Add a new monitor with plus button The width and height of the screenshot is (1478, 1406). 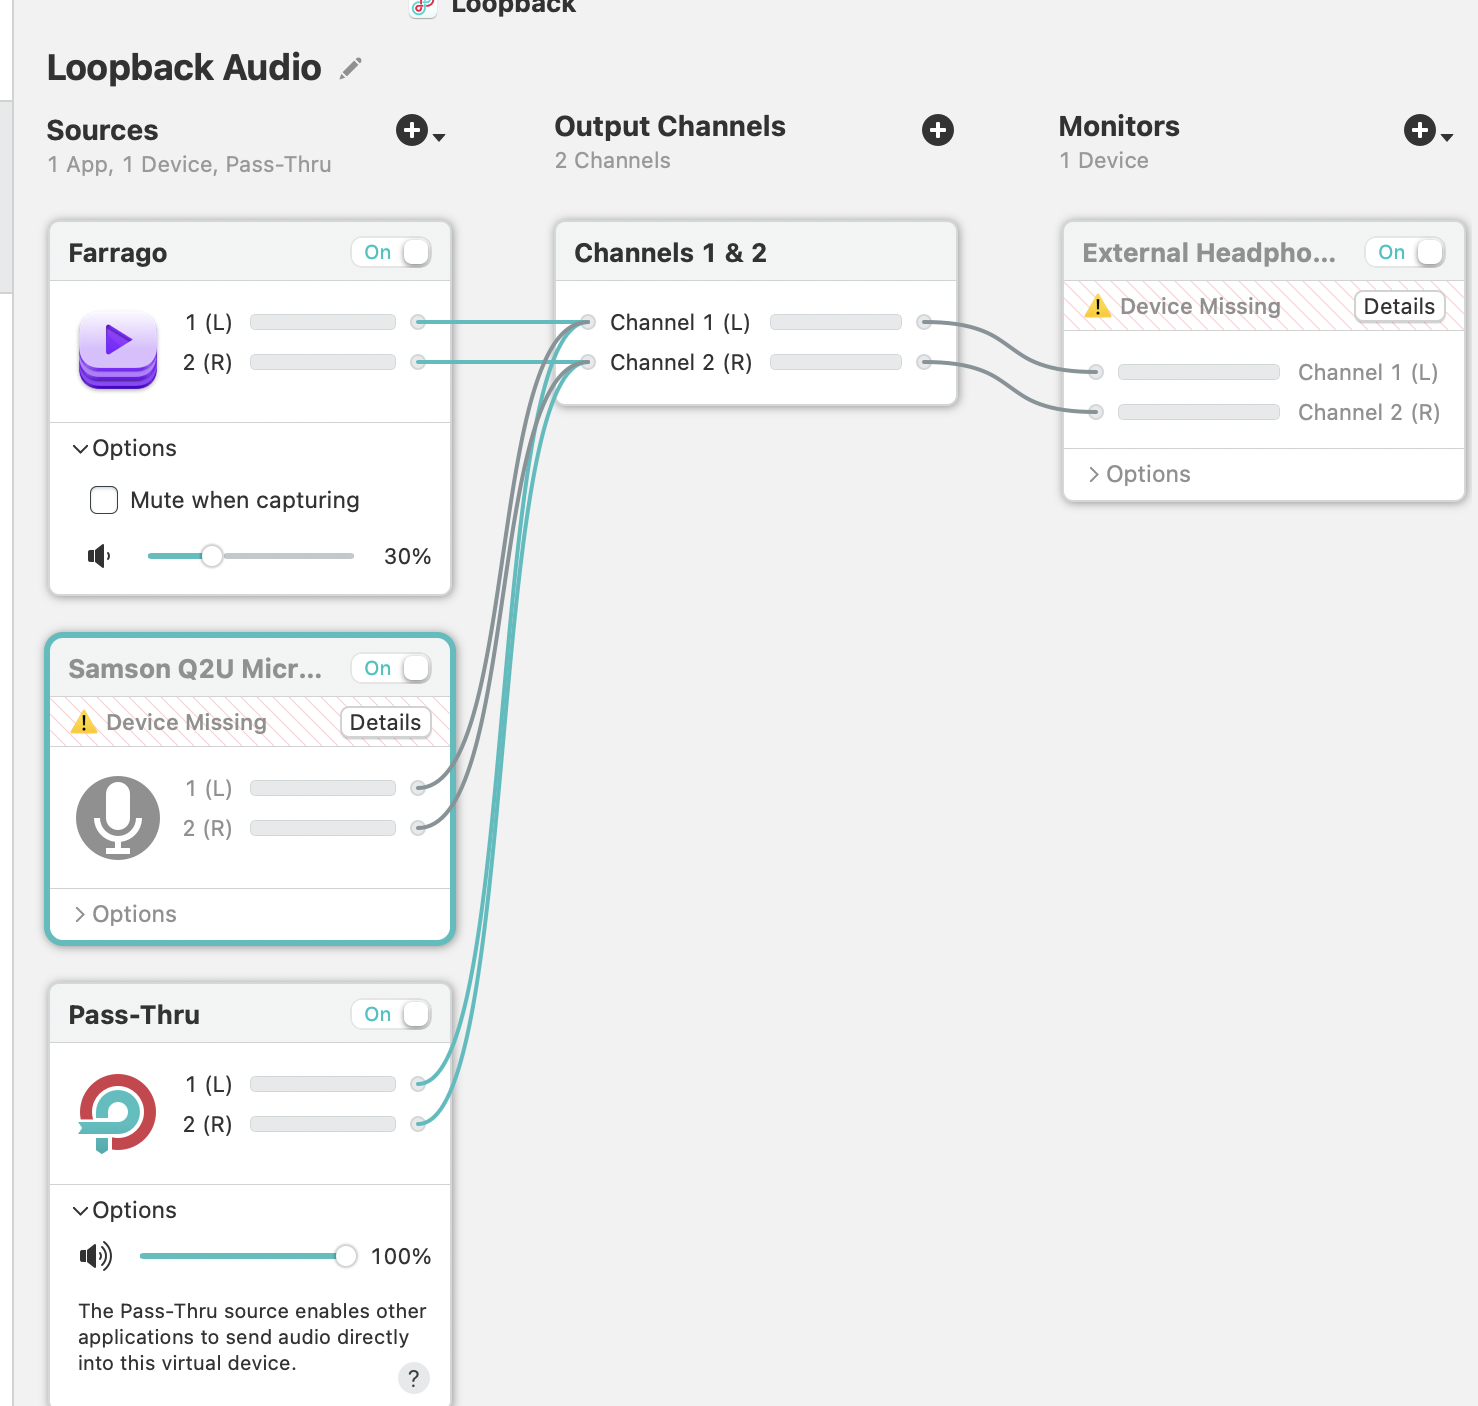pyautogui.click(x=1419, y=130)
